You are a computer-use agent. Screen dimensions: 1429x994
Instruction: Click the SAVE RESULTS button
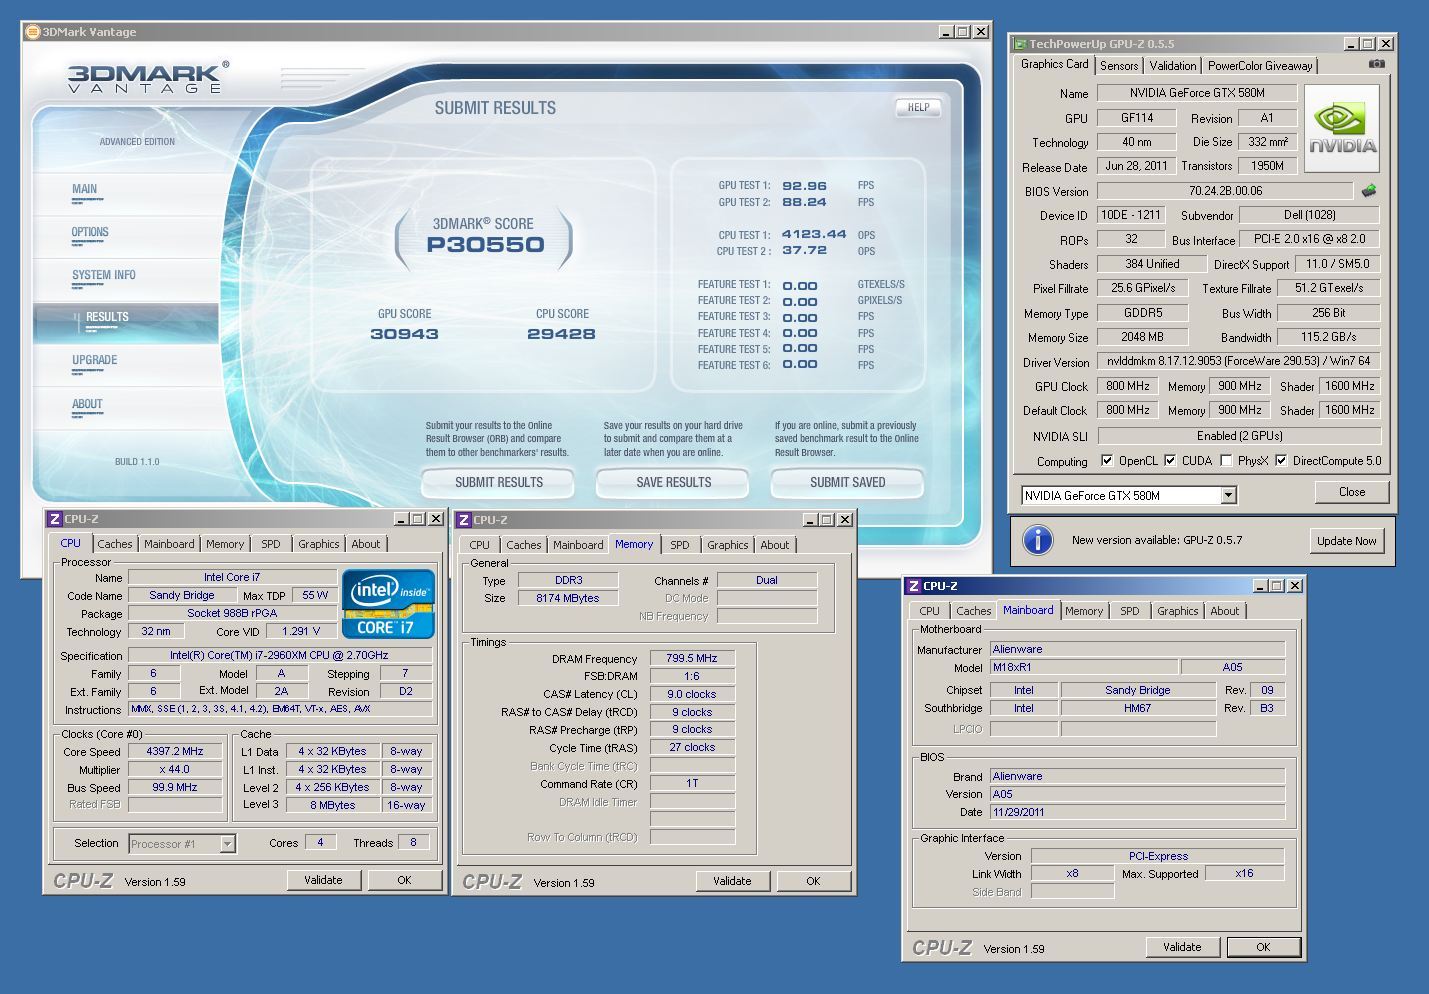pyautogui.click(x=673, y=482)
